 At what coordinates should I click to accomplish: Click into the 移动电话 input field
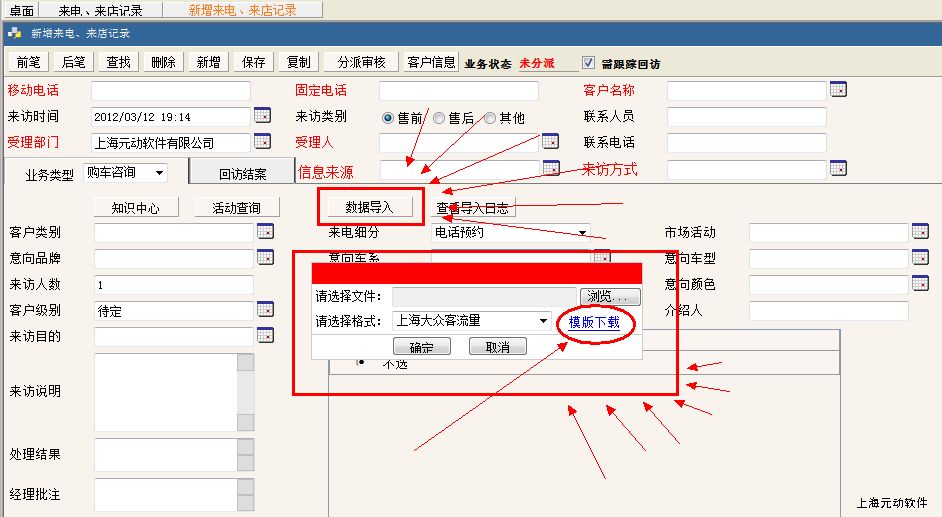click(170, 90)
